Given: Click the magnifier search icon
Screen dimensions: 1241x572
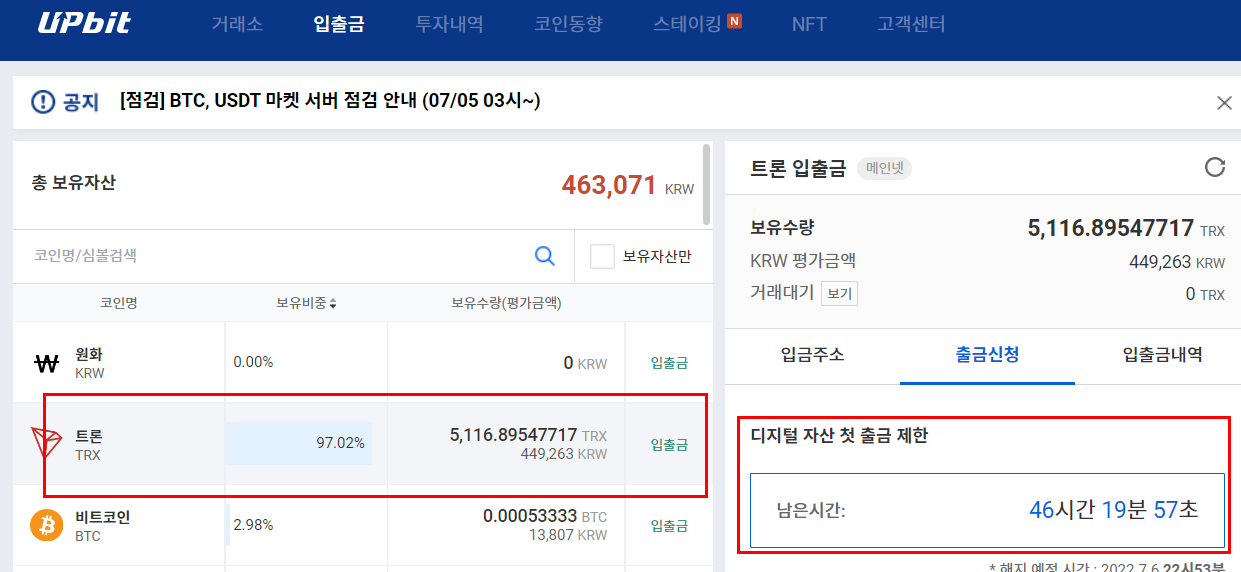Looking at the screenshot, I should click(x=545, y=256).
